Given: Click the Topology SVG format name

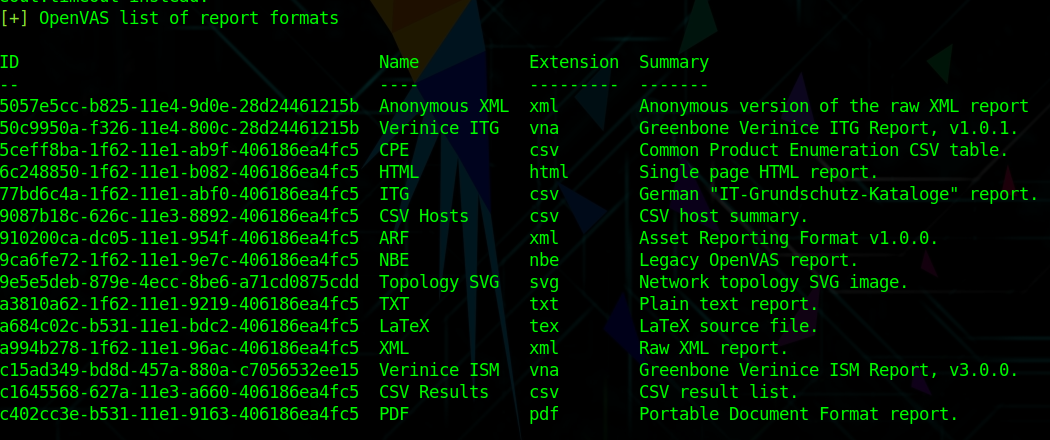Looking at the screenshot, I should pyautogui.click(x=439, y=282).
